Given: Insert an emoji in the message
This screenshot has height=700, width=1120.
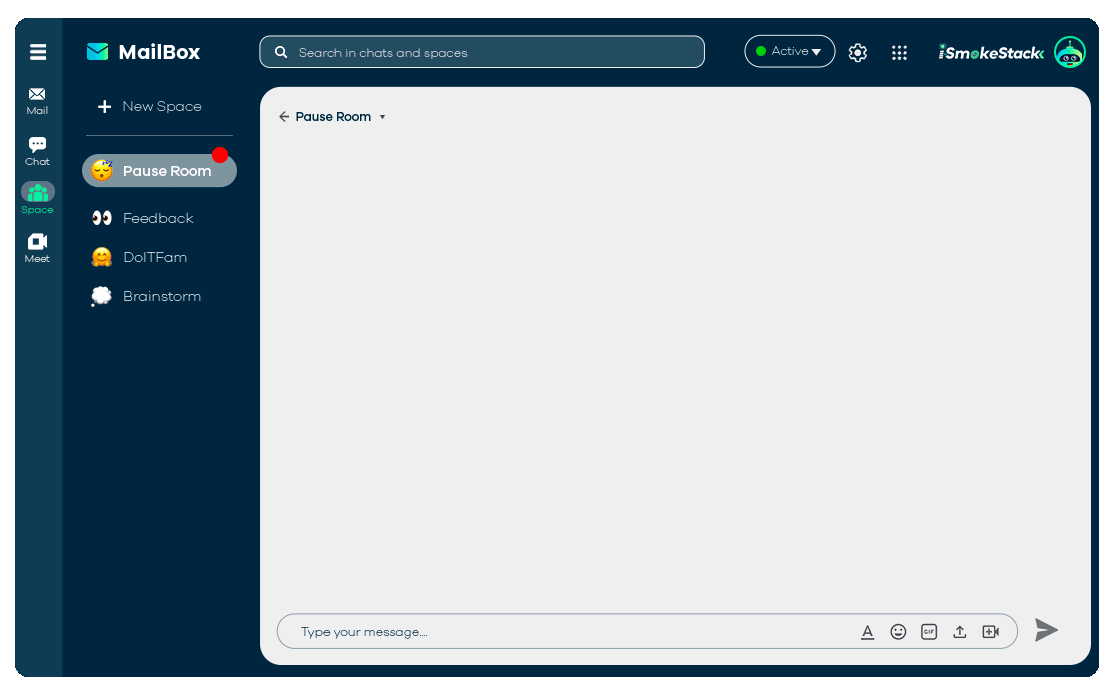Looking at the screenshot, I should click(898, 632).
